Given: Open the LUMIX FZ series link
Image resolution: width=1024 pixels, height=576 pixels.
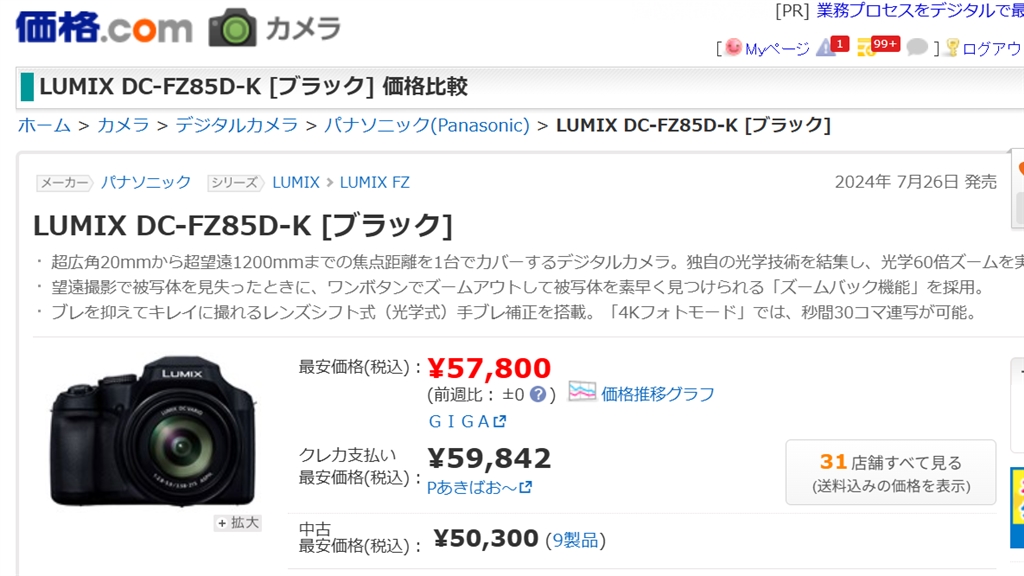Looking at the screenshot, I should coord(375,182).
